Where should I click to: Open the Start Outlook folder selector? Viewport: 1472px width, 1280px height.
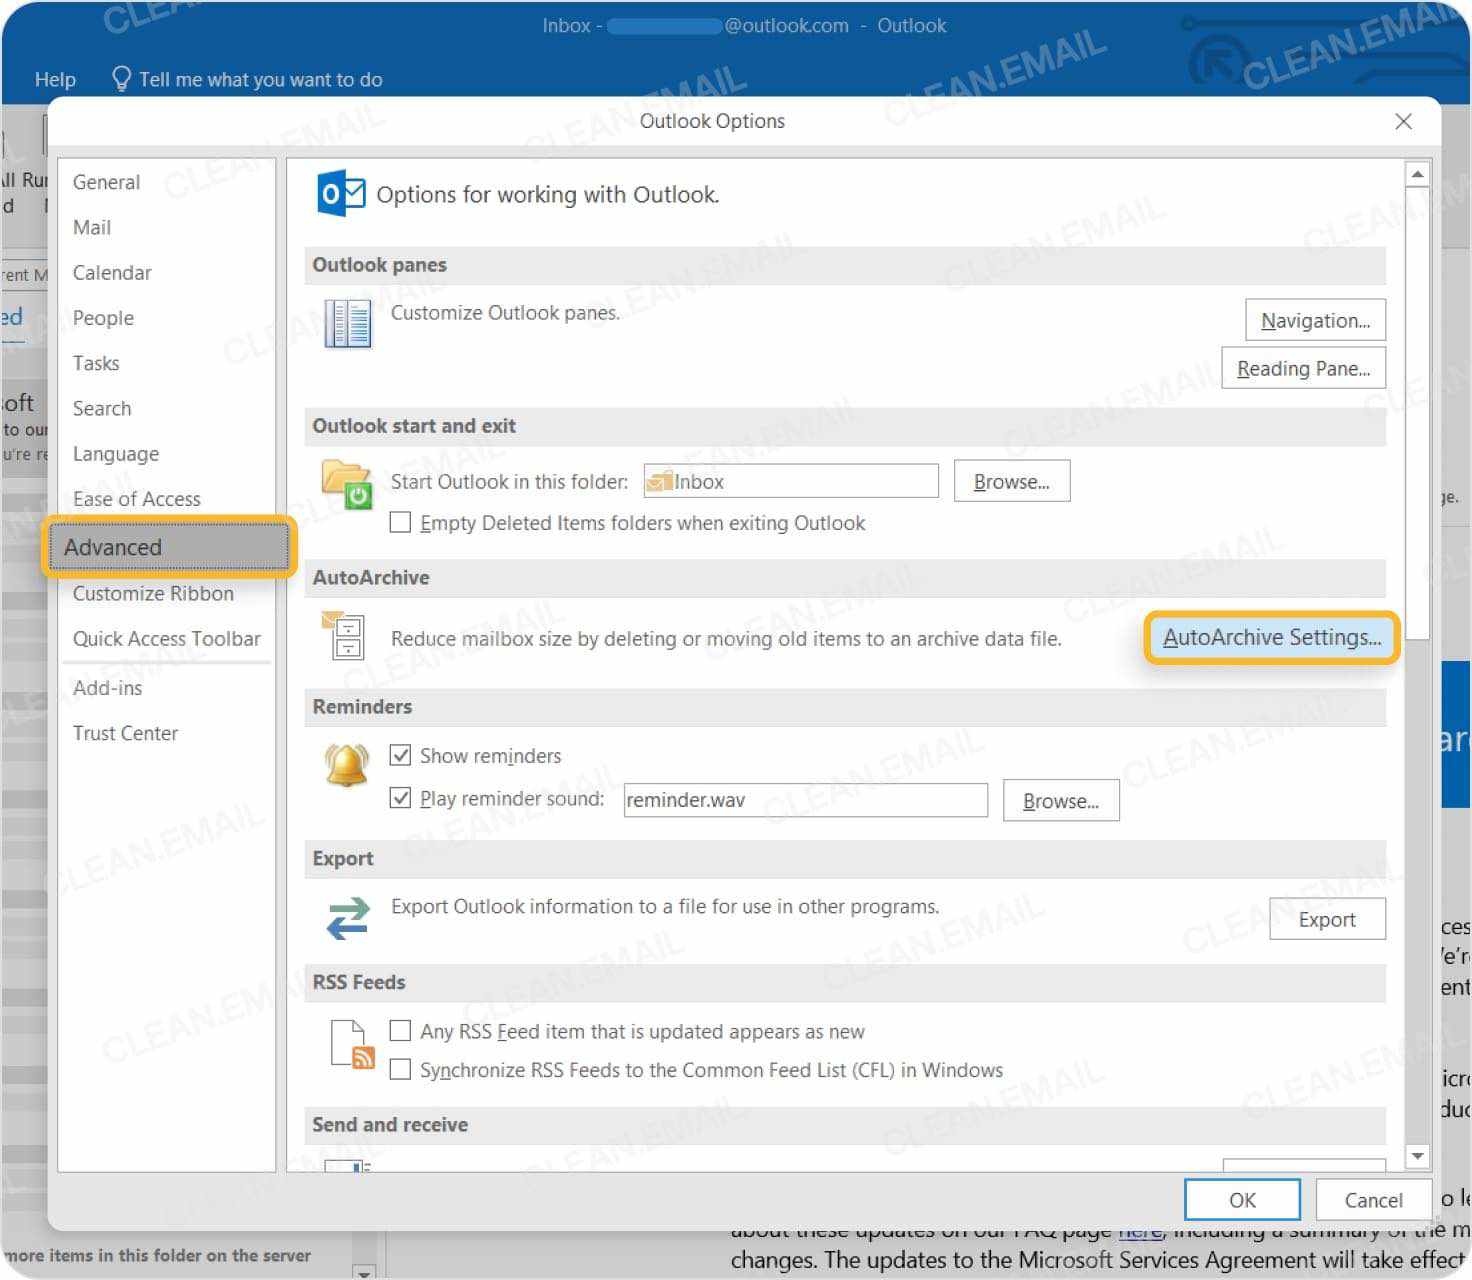(x=1011, y=481)
